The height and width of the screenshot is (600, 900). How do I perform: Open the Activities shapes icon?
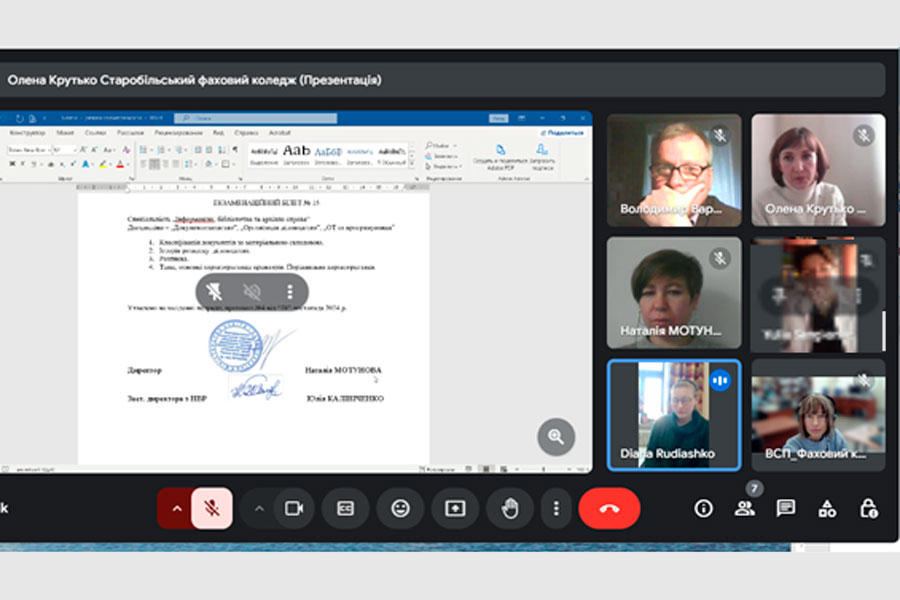827,508
